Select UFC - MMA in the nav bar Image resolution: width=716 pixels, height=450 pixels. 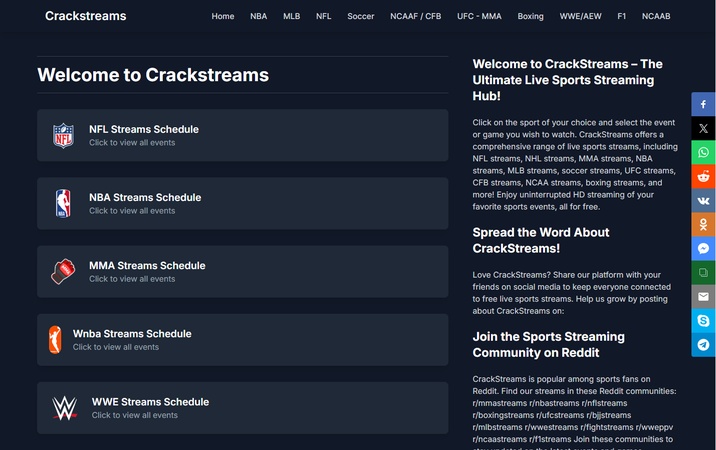tap(479, 16)
